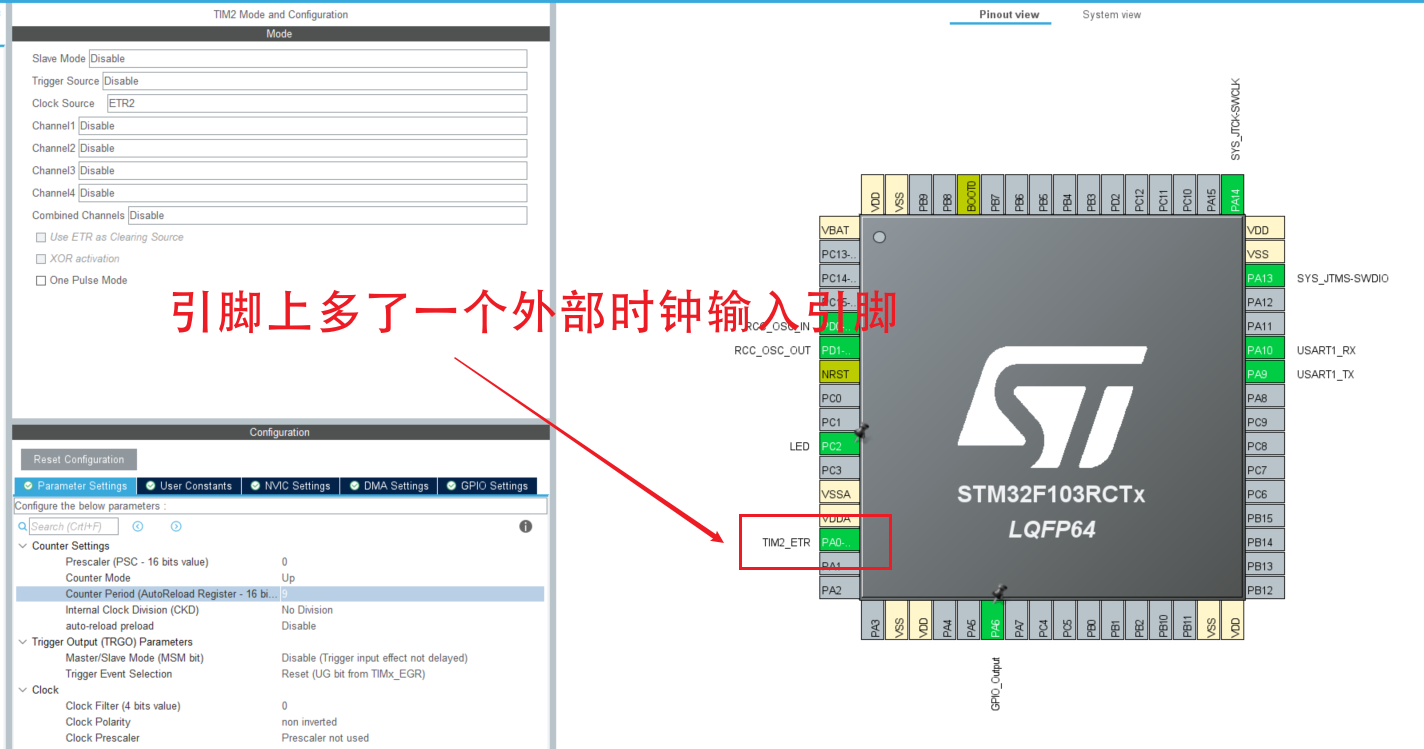Collapse the Clock parameters group
The image size is (1424, 749).
click(23, 690)
